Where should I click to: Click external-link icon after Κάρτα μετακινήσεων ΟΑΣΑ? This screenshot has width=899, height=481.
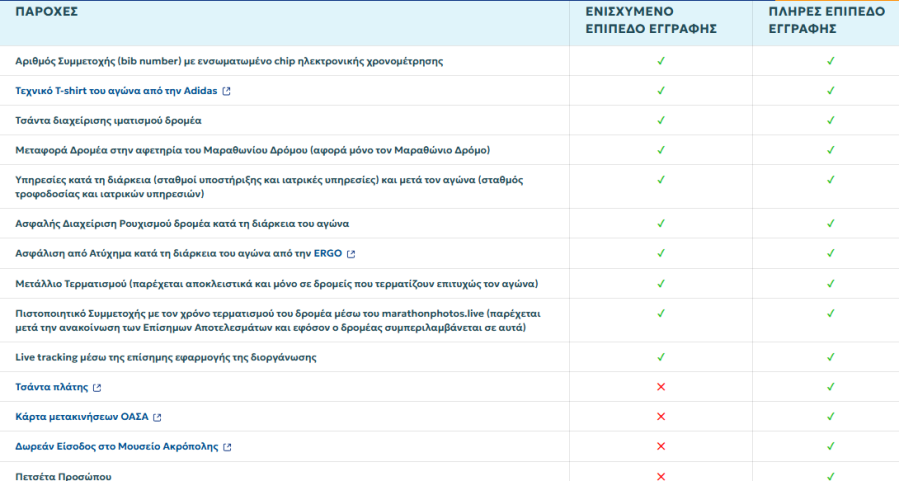157,417
